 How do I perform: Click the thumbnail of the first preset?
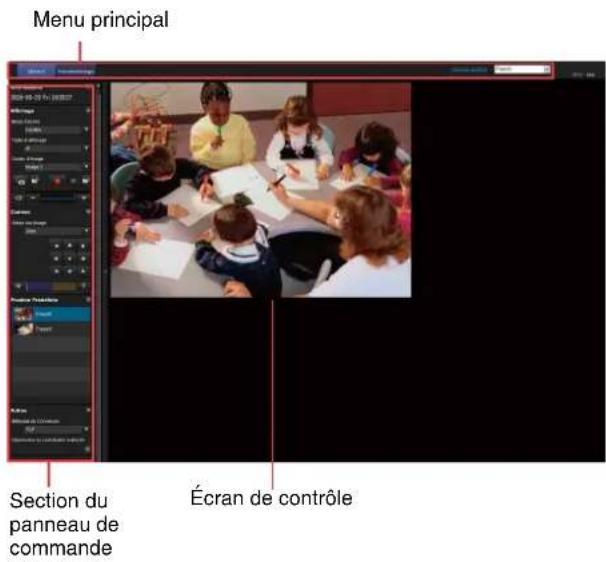point(23,314)
